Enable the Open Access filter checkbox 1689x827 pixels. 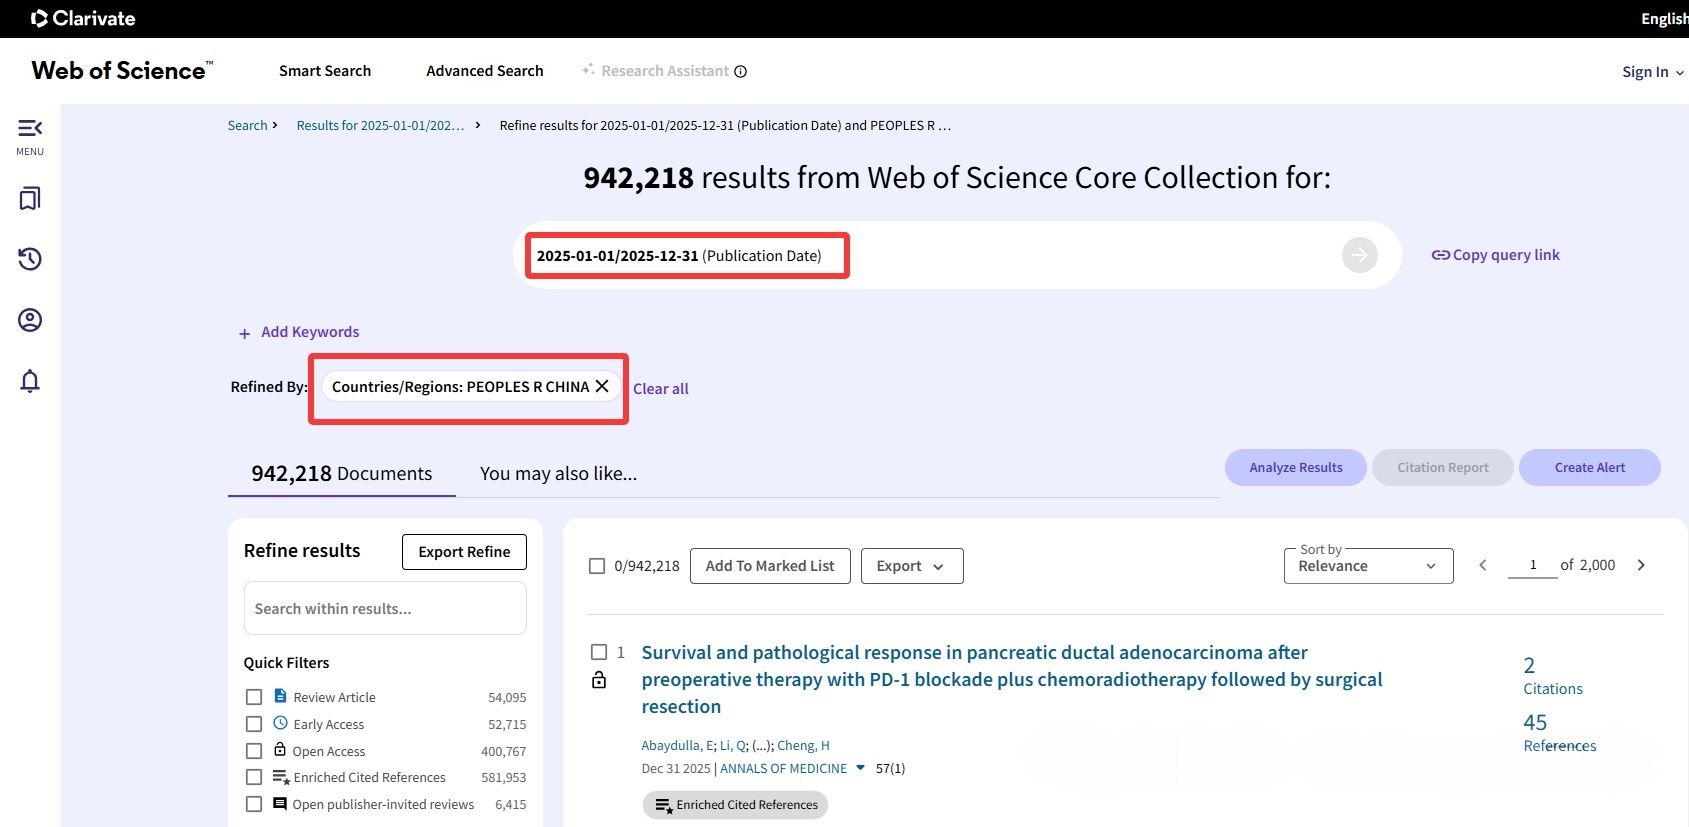(254, 751)
